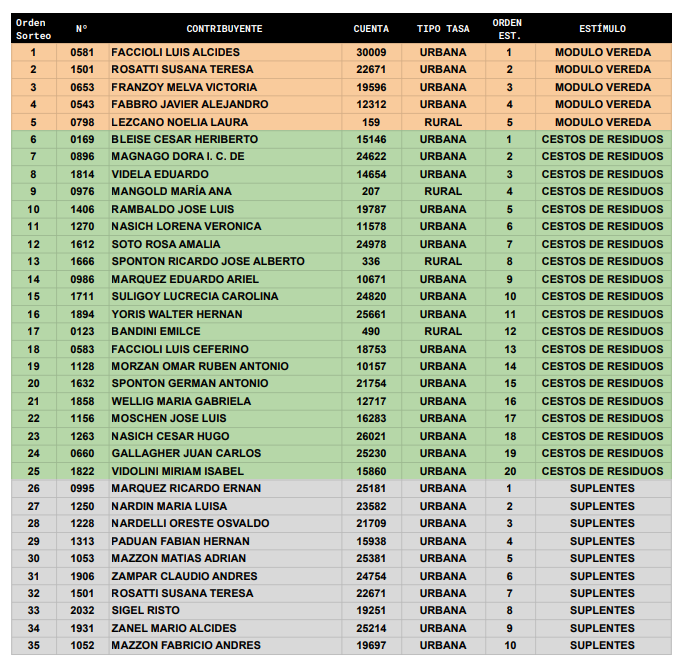Click account number 19697
This screenshot has width=685, height=669.
(x=371, y=646)
